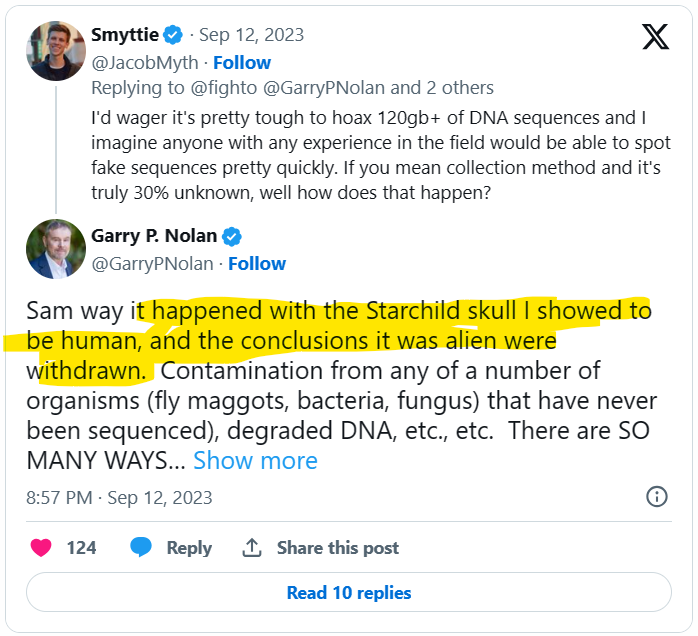Viewport: 698px width, 636px height.
Task: Follow Smyttie from the header
Action: [242, 62]
